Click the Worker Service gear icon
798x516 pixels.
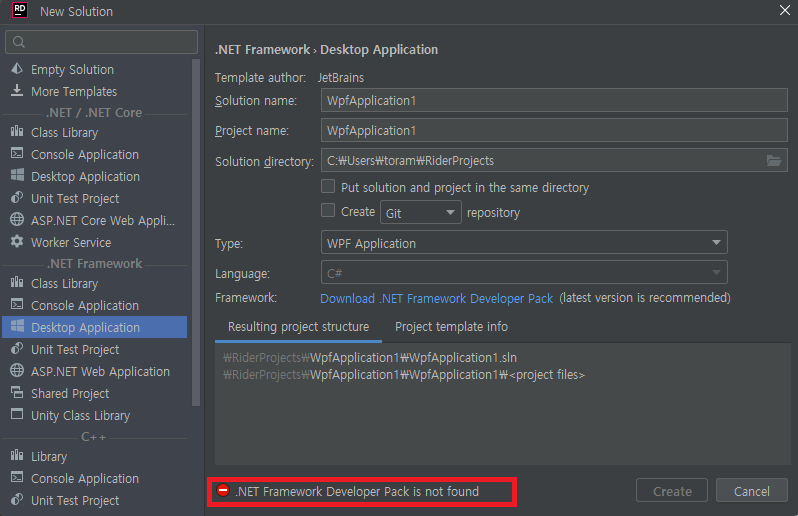pyautogui.click(x=17, y=241)
